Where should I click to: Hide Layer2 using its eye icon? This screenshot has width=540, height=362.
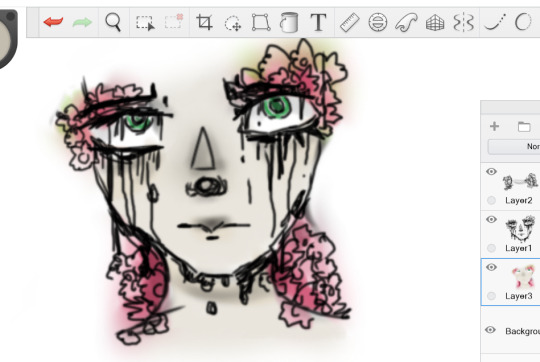tap(491, 172)
